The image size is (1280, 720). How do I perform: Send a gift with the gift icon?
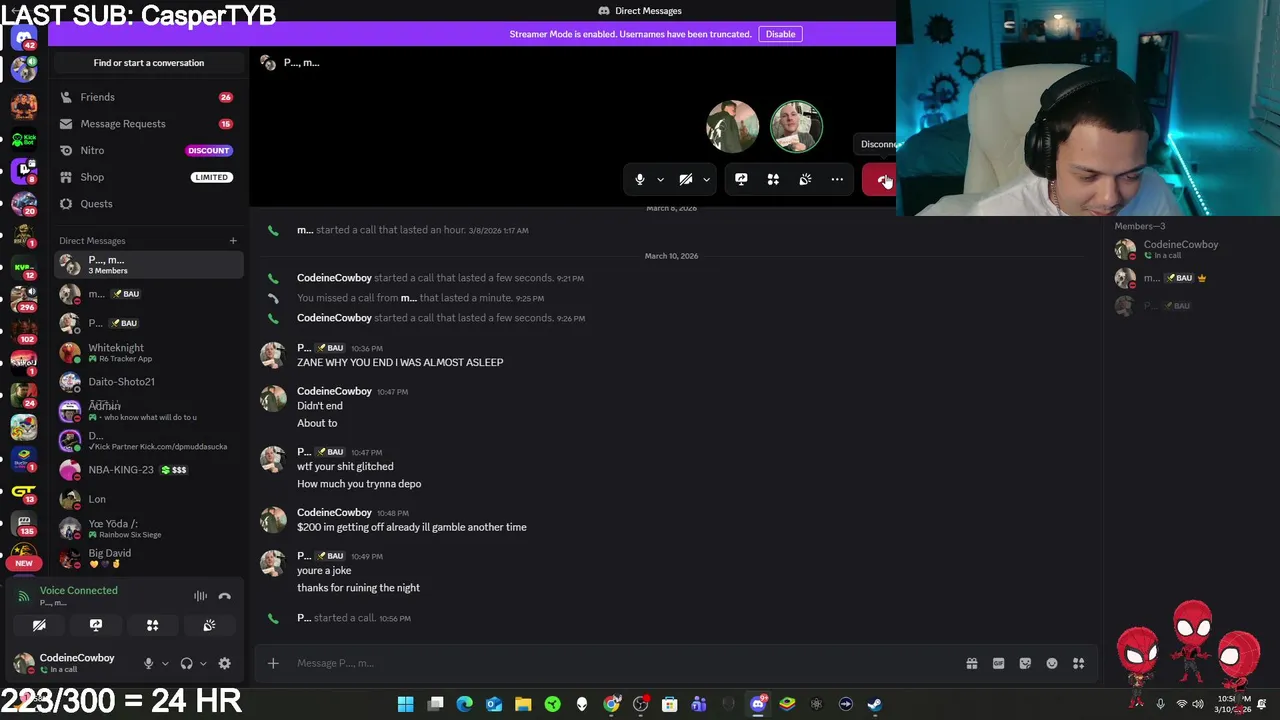pyautogui.click(x=972, y=663)
